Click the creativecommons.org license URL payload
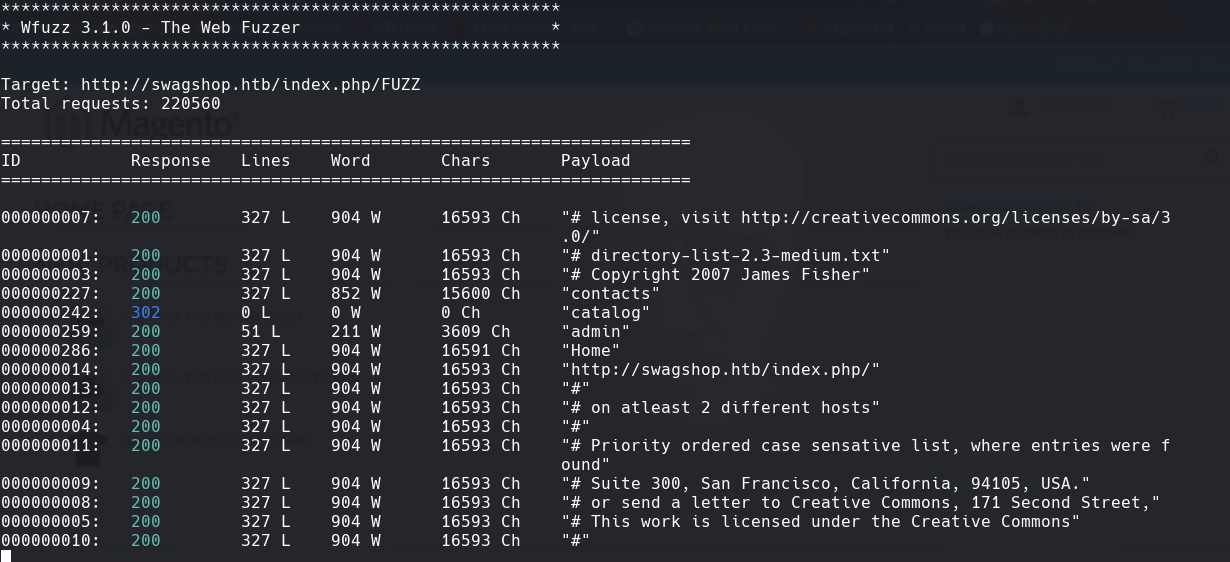The width and height of the screenshot is (1230, 562). [x=866, y=226]
